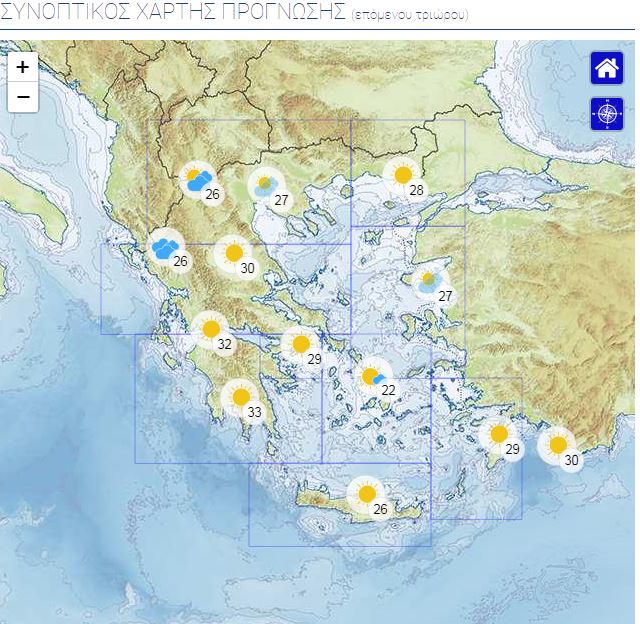Open the sunny forecast showing 26 on Crete
This screenshot has width=640, height=624.
pos(366,494)
